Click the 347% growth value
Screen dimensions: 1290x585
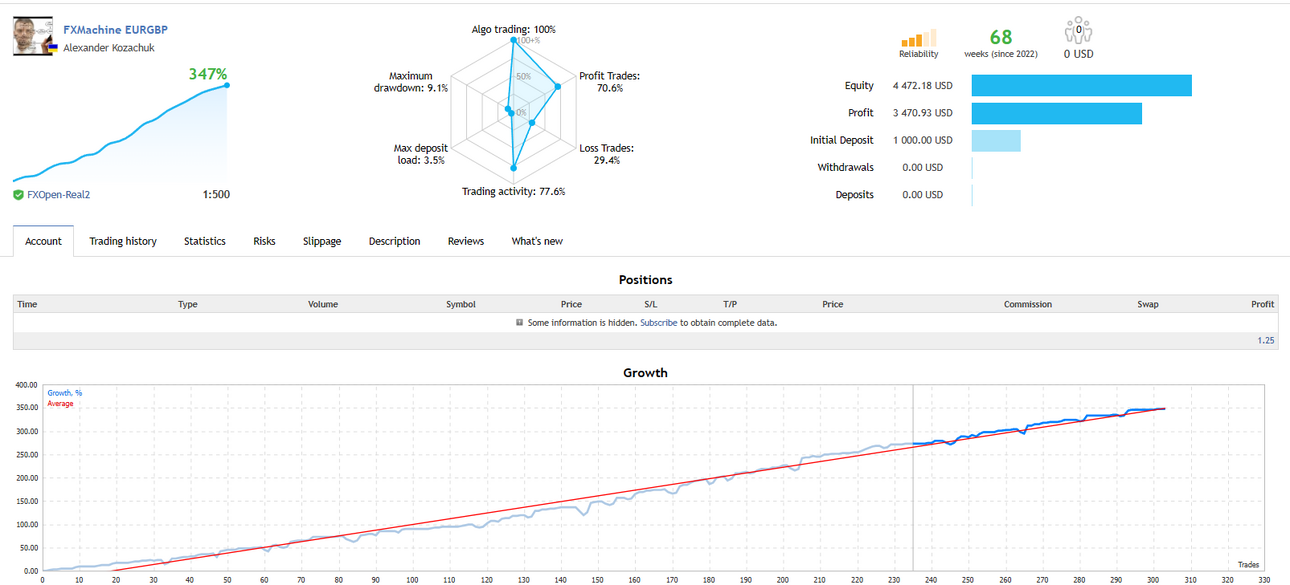pyautogui.click(x=208, y=74)
